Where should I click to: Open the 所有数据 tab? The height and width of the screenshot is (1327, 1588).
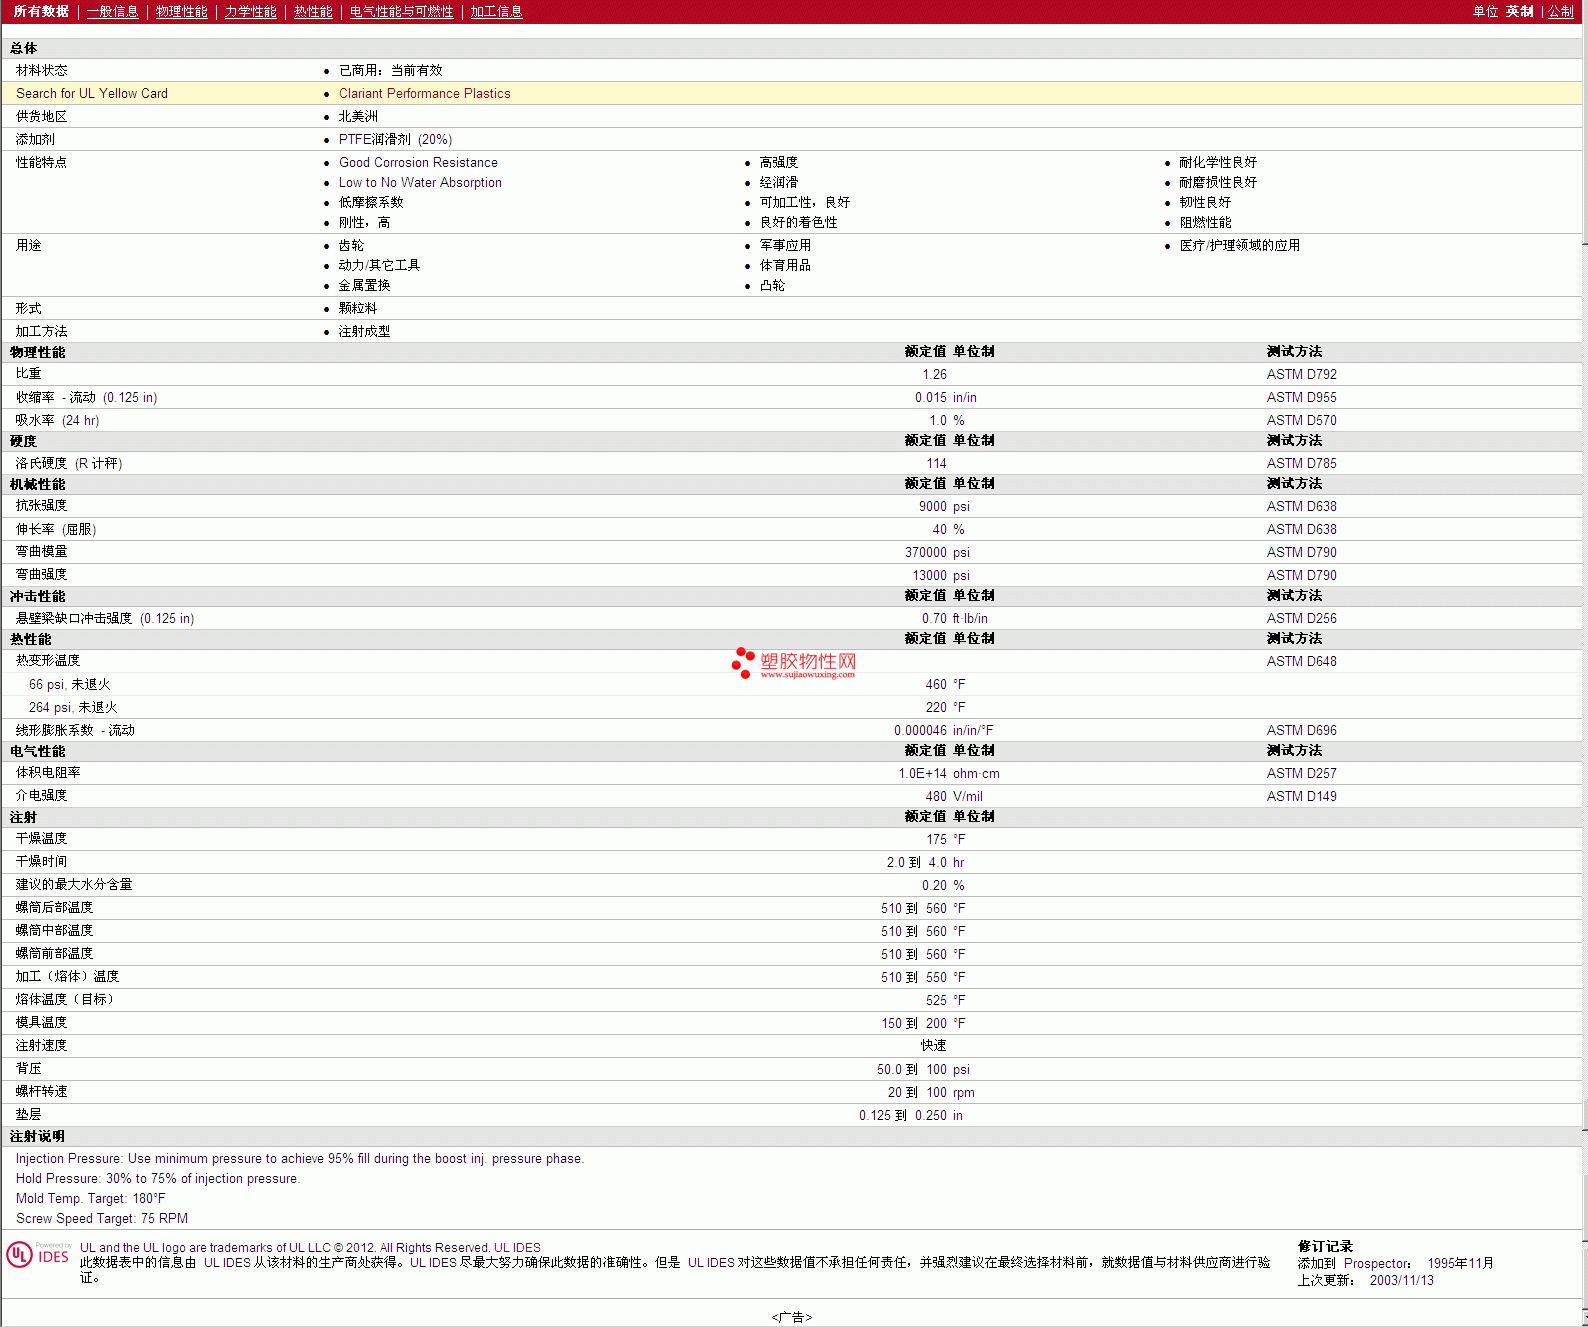click(41, 12)
